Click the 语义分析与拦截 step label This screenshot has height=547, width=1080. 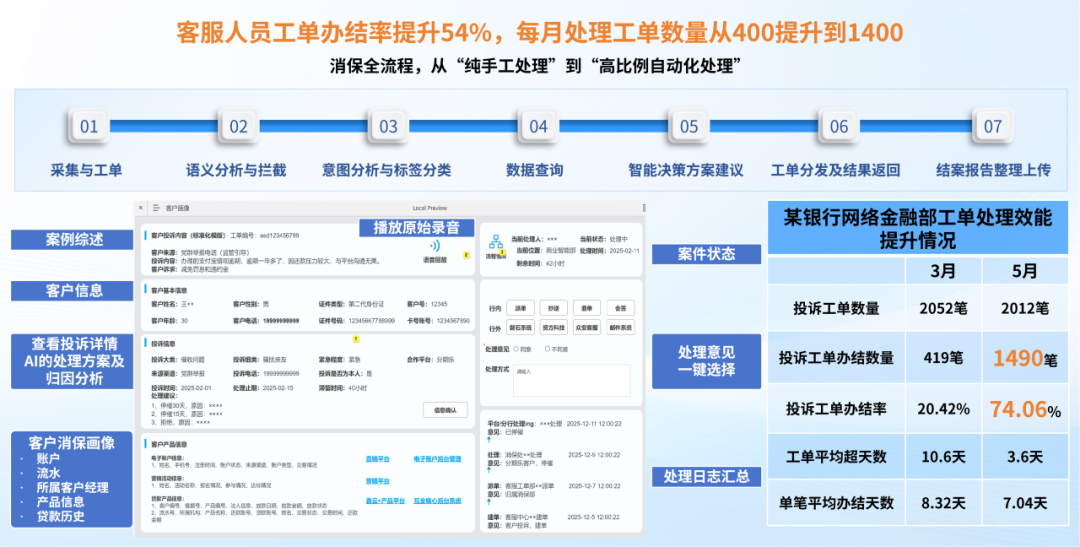236,170
